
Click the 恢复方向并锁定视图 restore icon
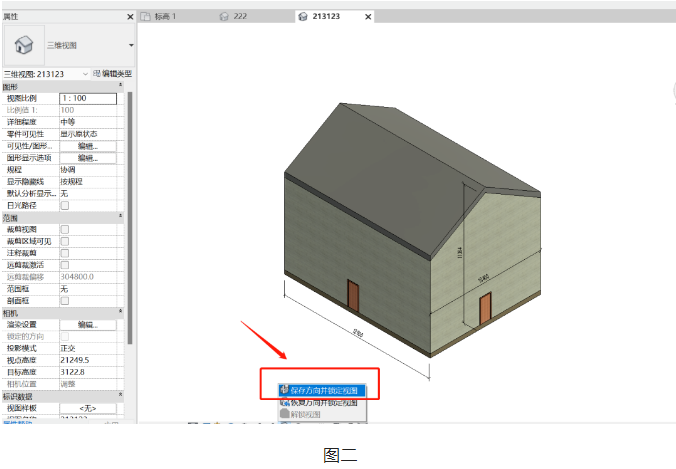pyautogui.click(x=285, y=402)
